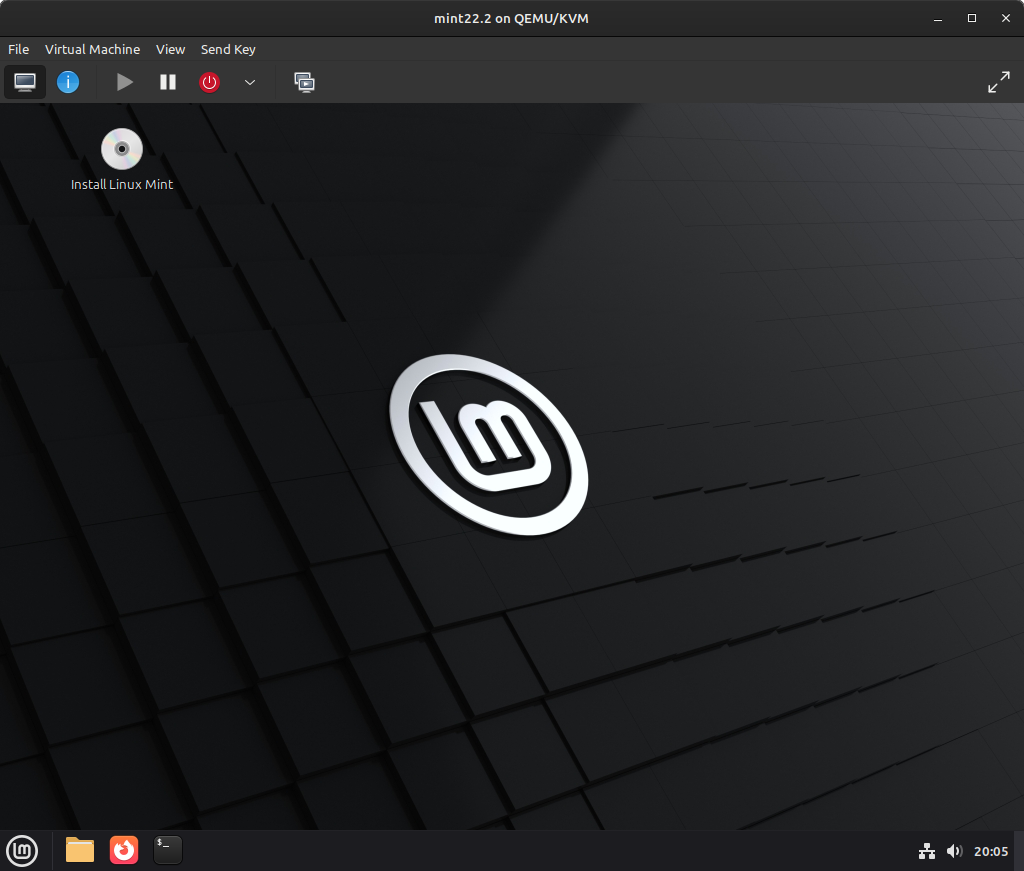Run the virtual machine
Viewport: 1024px width, 871px height.
pyautogui.click(x=124, y=82)
